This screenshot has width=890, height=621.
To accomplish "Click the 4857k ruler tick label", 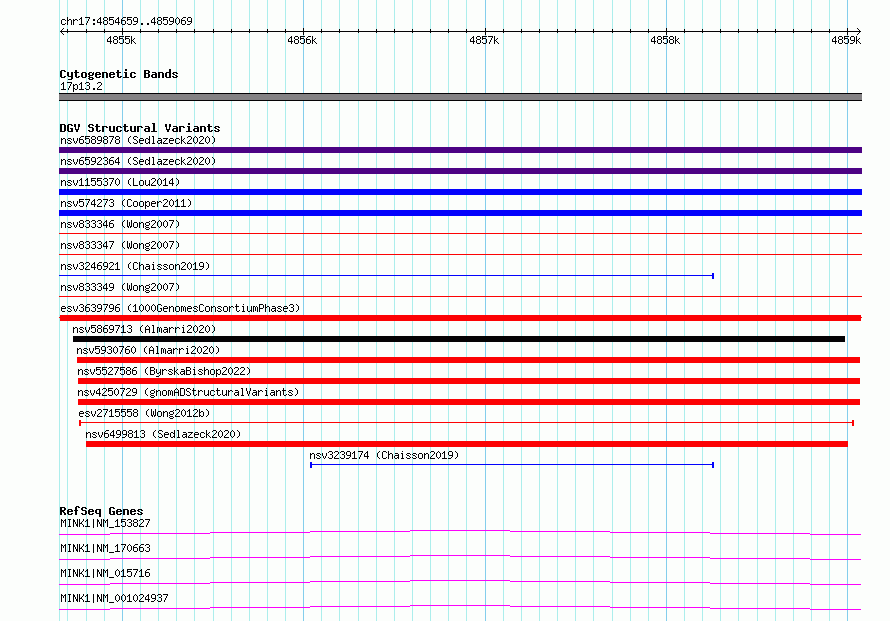I will 484,40.
